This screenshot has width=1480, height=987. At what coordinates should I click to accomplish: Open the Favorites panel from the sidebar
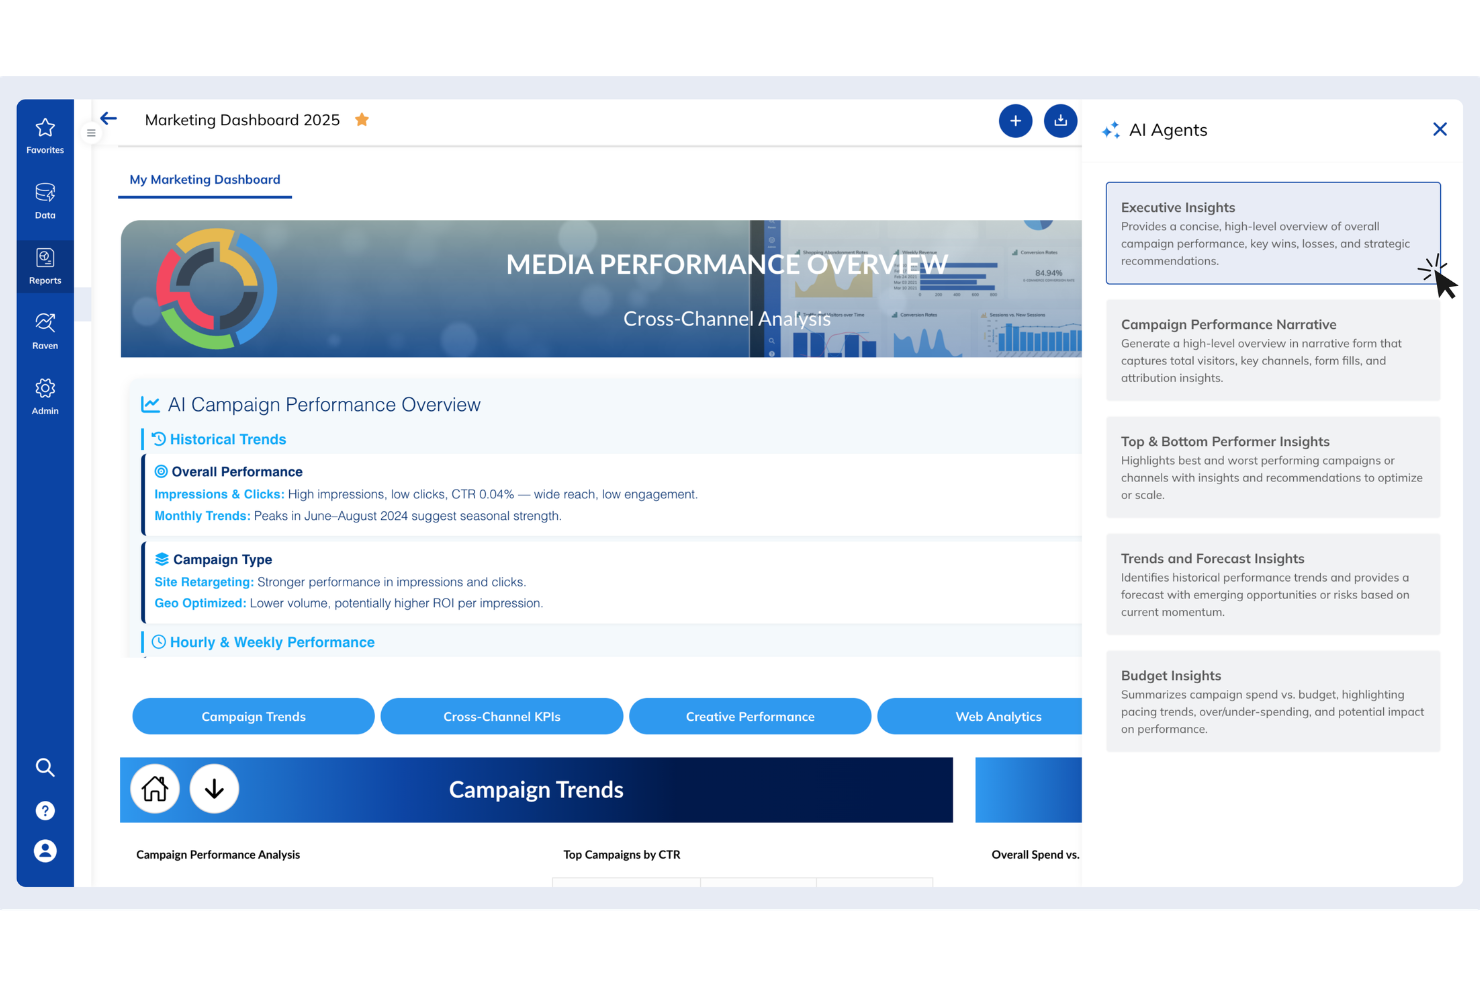(x=45, y=135)
